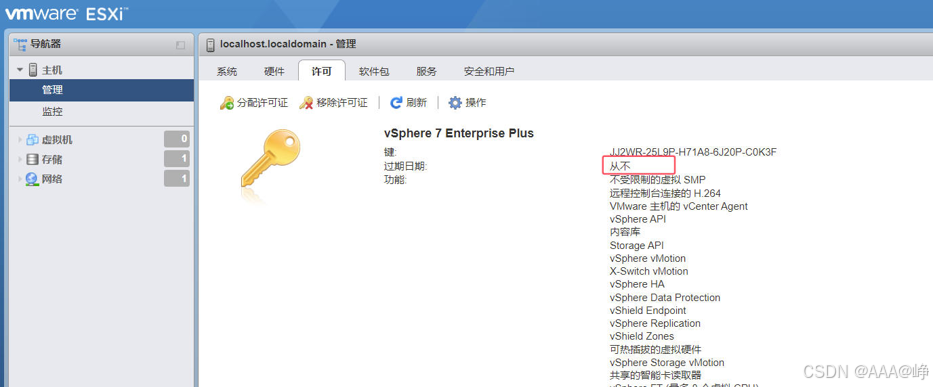This screenshot has height=387, width=933.
Task: Click the Storage API feature entry
Action: [637, 245]
